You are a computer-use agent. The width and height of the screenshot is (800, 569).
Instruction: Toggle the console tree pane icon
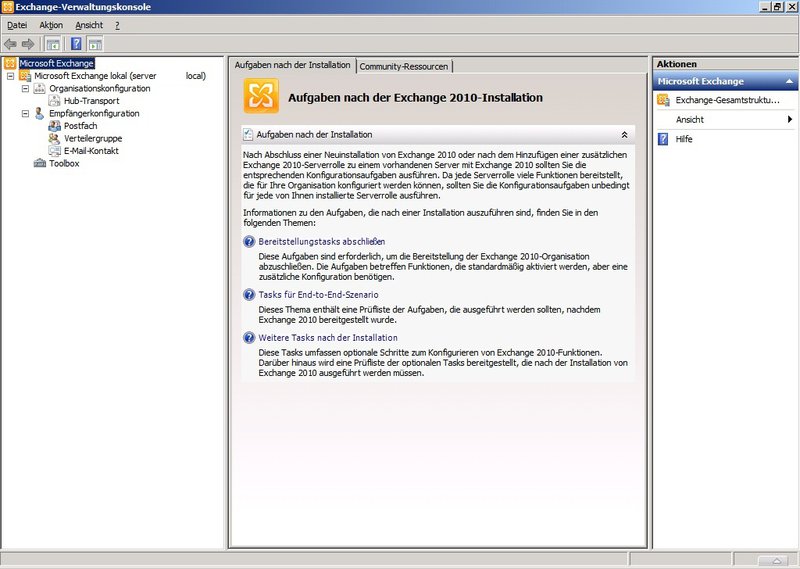click(53, 44)
